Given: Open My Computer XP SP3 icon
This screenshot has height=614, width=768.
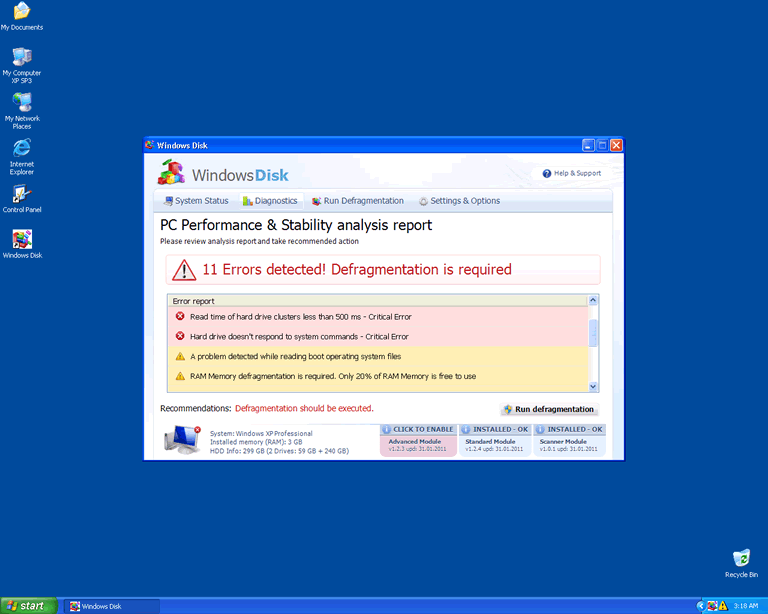Looking at the screenshot, I should (x=21, y=57).
